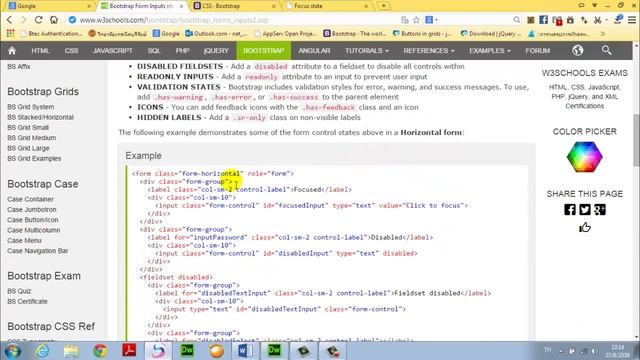
Task: Open BS Grid Examples link
Action: click(x=34, y=158)
